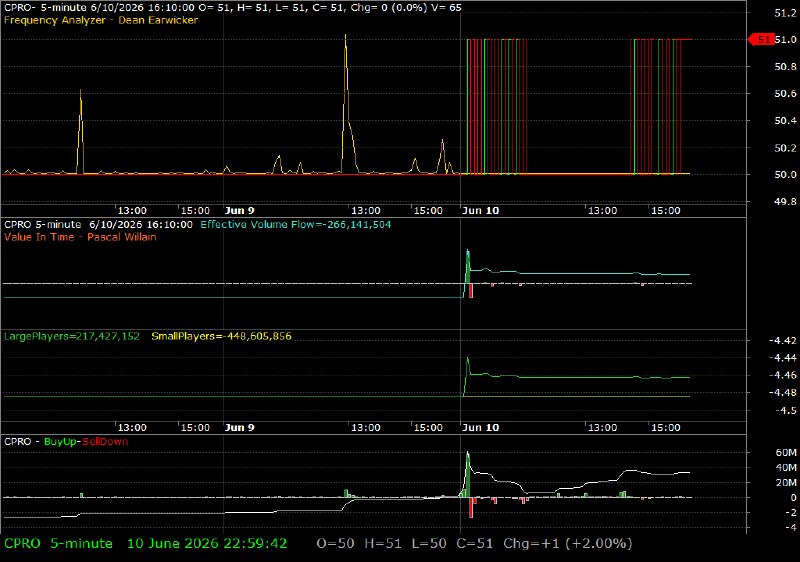Click the 40M volume axis label
Screen dimensions: 800x562
[786, 468]
